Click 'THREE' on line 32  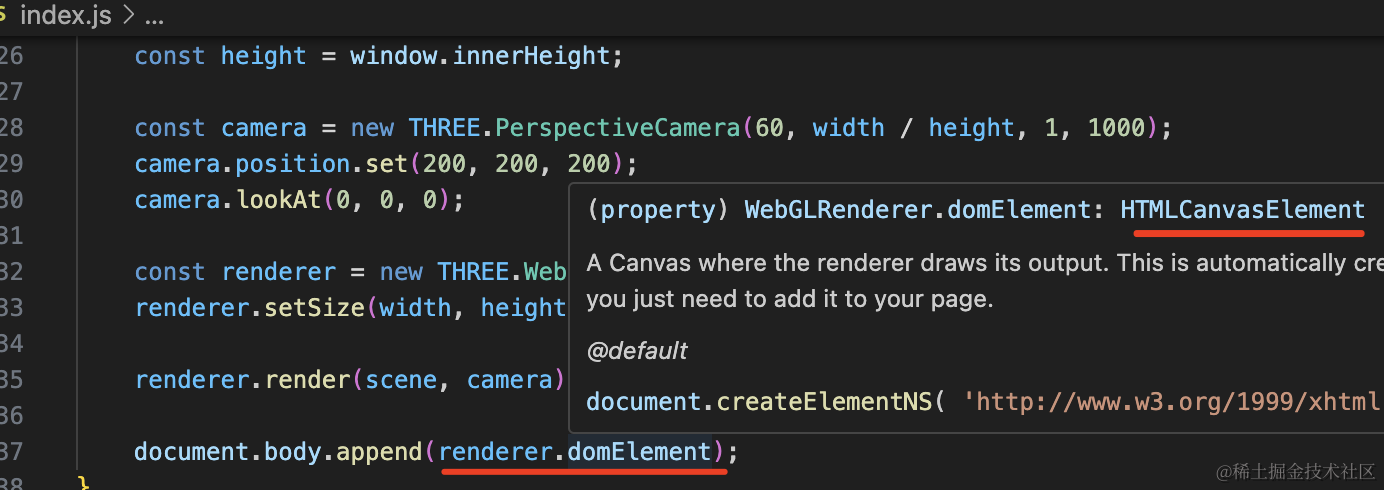coord(473,272)
